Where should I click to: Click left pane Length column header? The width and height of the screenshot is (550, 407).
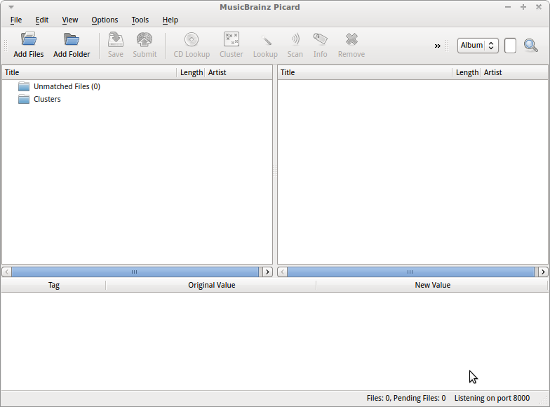click(191, 72)
